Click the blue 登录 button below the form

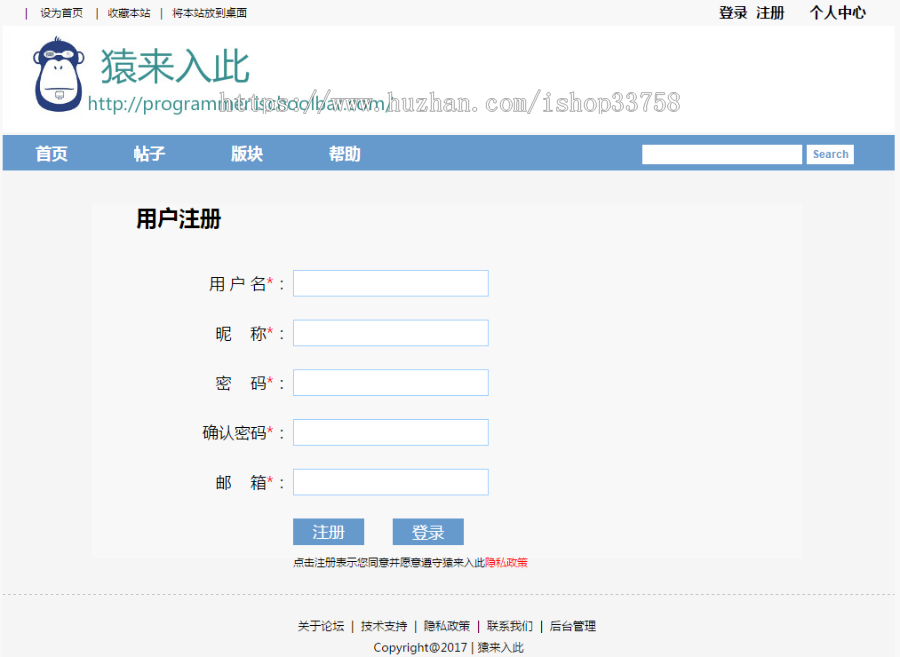428,531
